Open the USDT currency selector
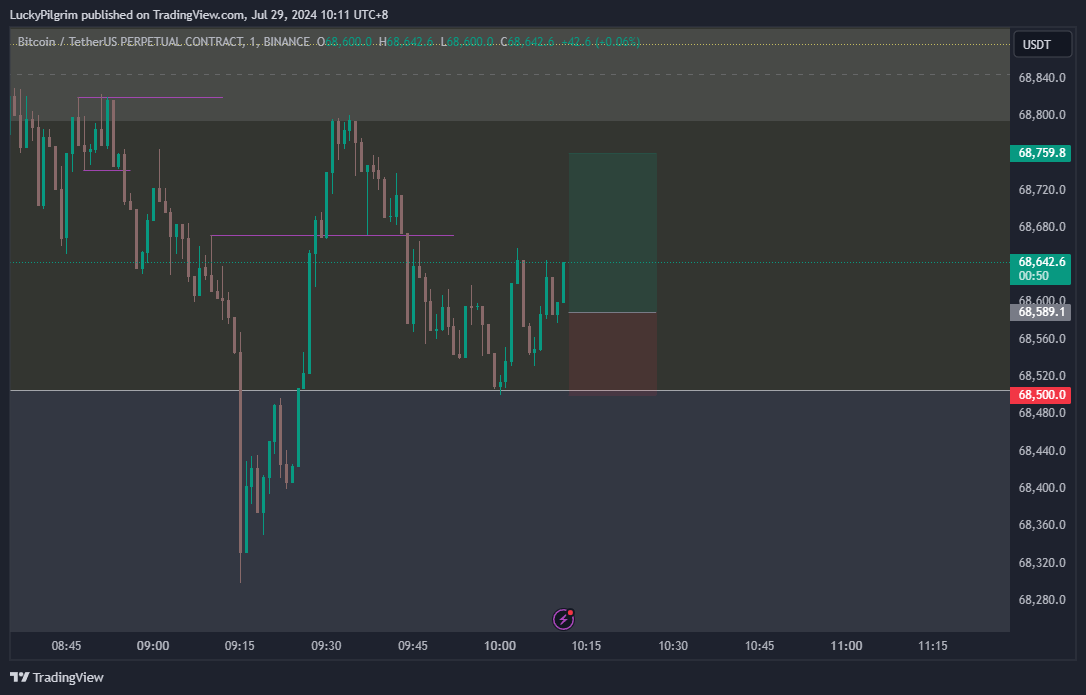This screenshot has height=695, width=1086. click(x=1042, y=44)
